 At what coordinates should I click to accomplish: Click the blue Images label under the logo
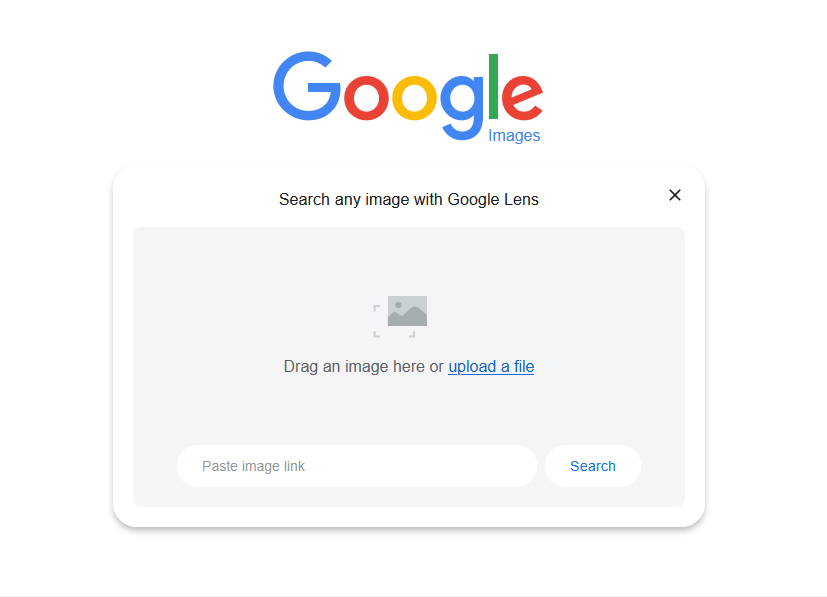(514, 136)
